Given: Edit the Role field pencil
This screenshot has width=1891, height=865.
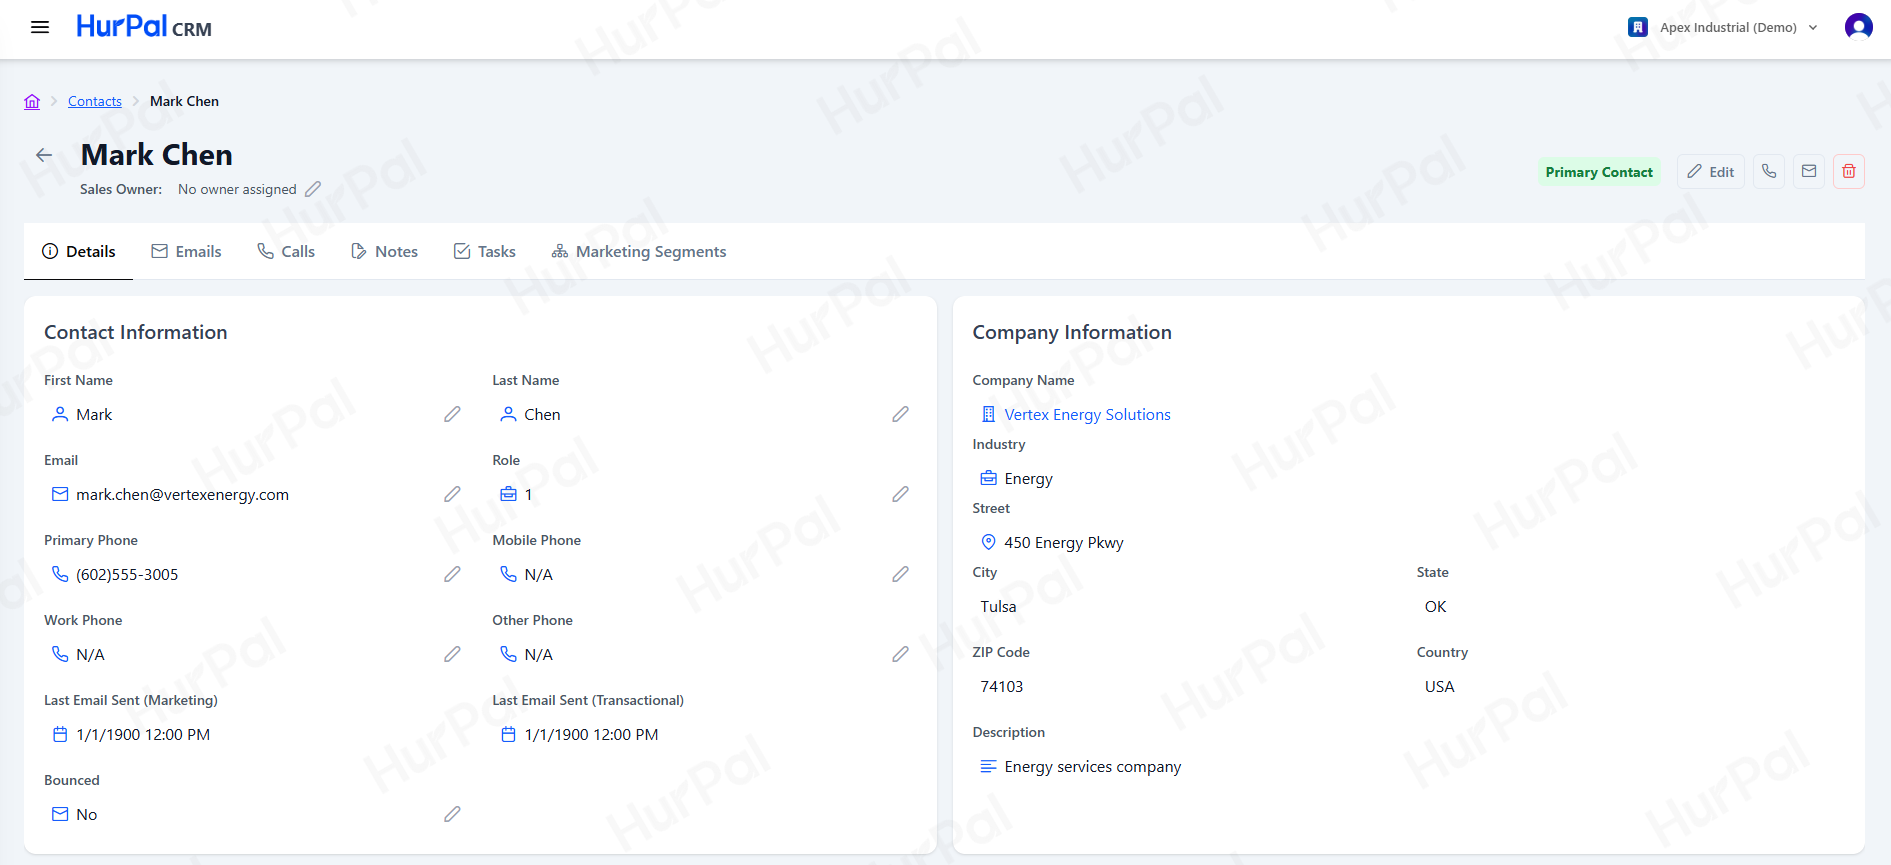Looking at the screenshot, I should coord(900,494).
